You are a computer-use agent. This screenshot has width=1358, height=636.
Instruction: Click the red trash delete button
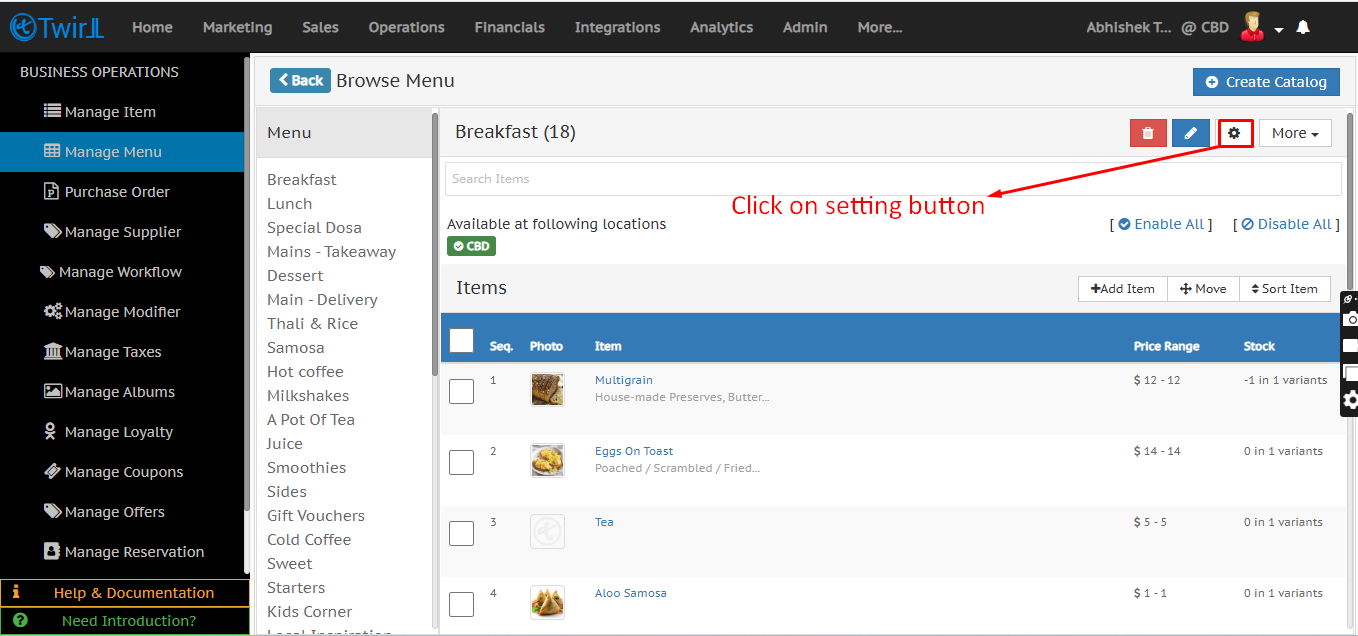[1148, 133]
